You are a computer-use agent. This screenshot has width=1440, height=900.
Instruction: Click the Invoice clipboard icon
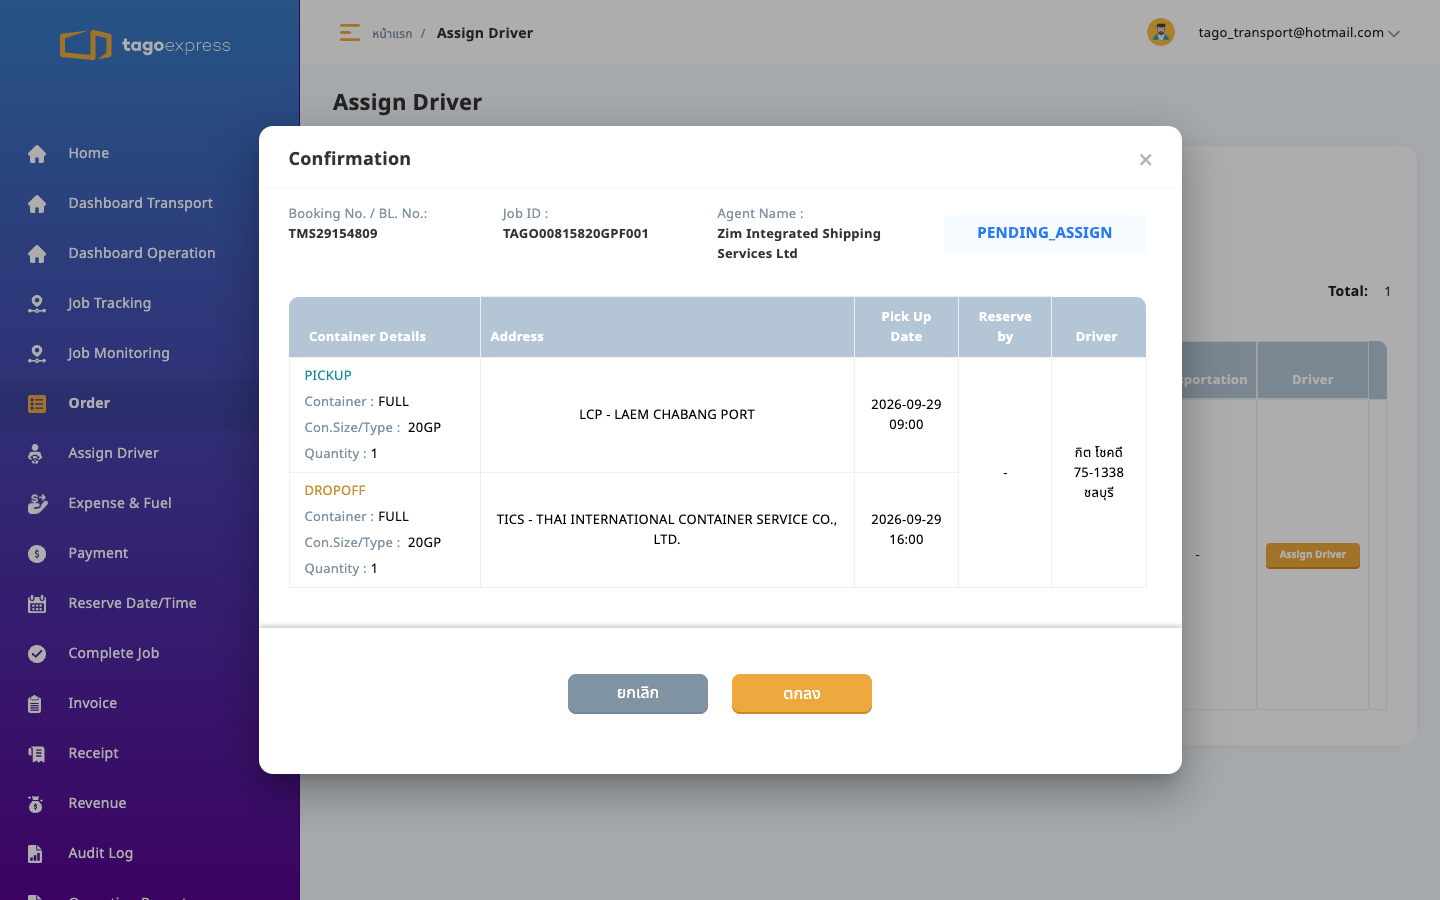pos(37,704)
